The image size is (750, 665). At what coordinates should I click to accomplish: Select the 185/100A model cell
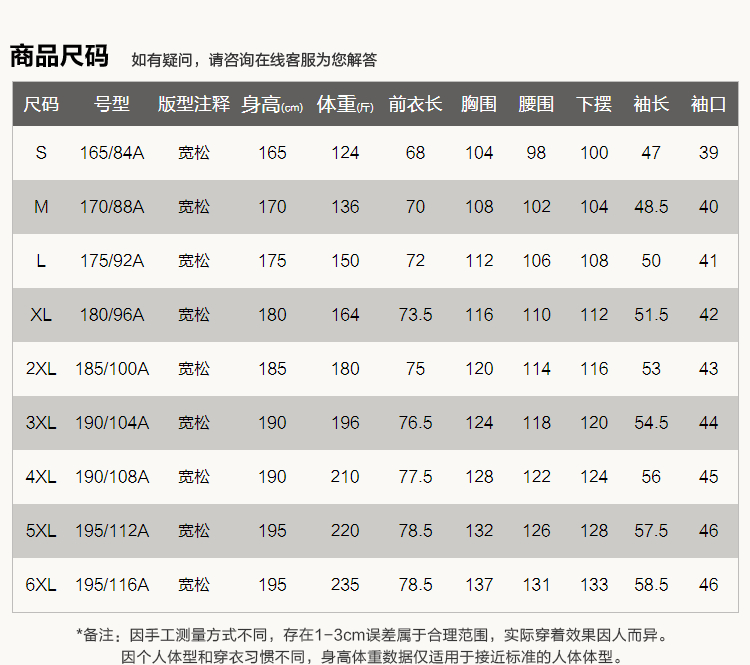coord(112,369)
